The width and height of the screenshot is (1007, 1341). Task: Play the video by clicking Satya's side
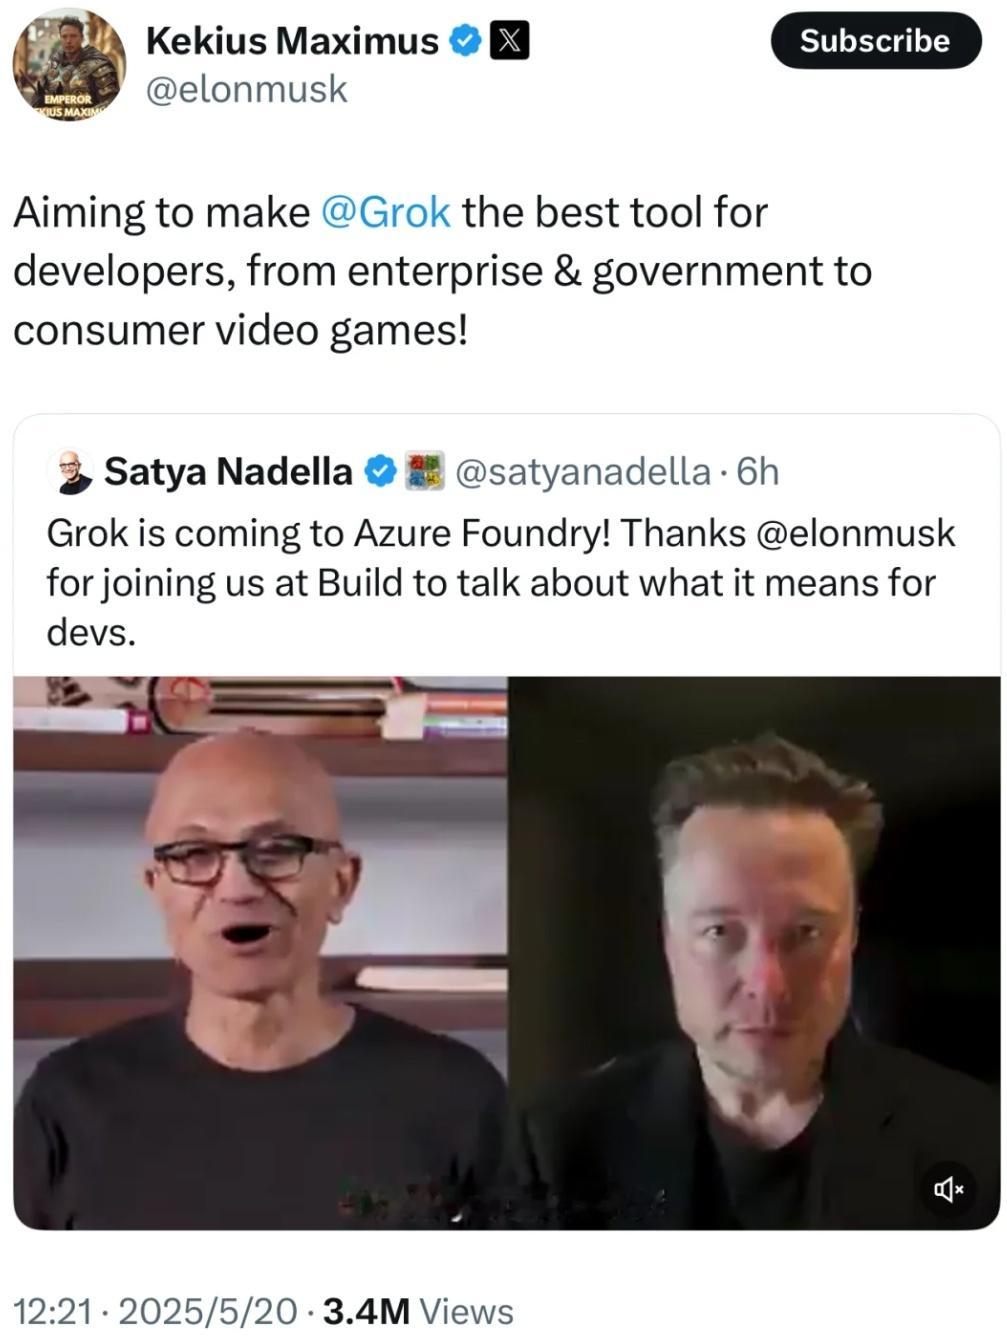(x=260, y=952)
